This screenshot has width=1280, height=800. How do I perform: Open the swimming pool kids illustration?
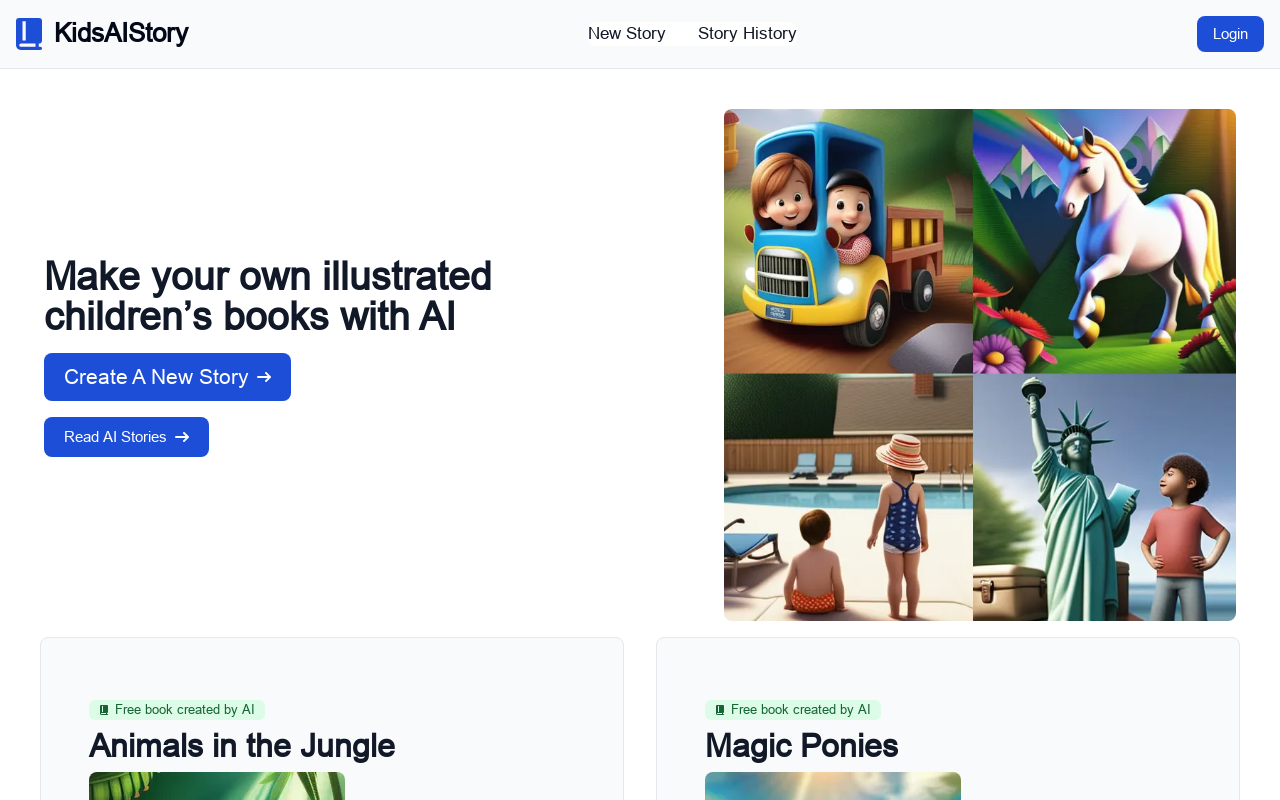point(848,497)
